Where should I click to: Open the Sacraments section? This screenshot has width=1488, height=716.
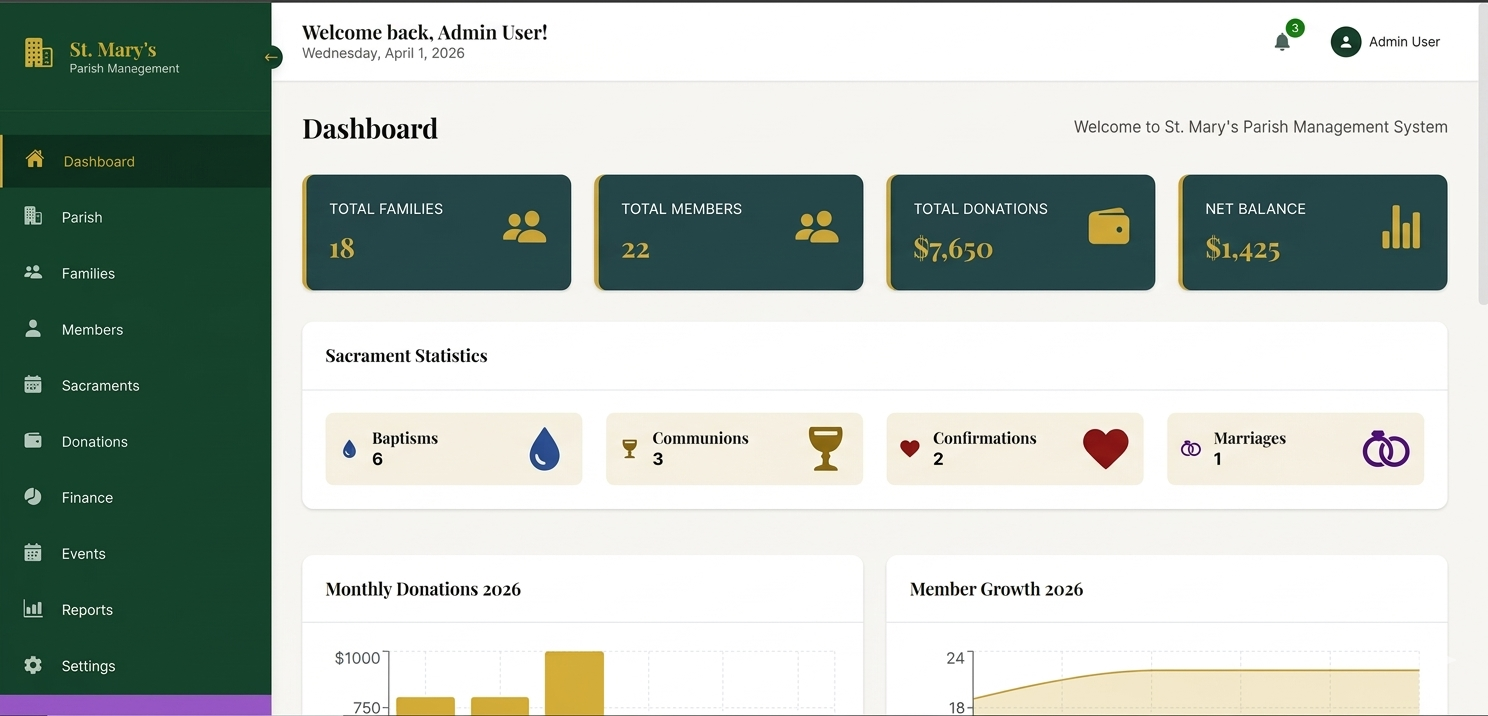(x=100, y=385)
